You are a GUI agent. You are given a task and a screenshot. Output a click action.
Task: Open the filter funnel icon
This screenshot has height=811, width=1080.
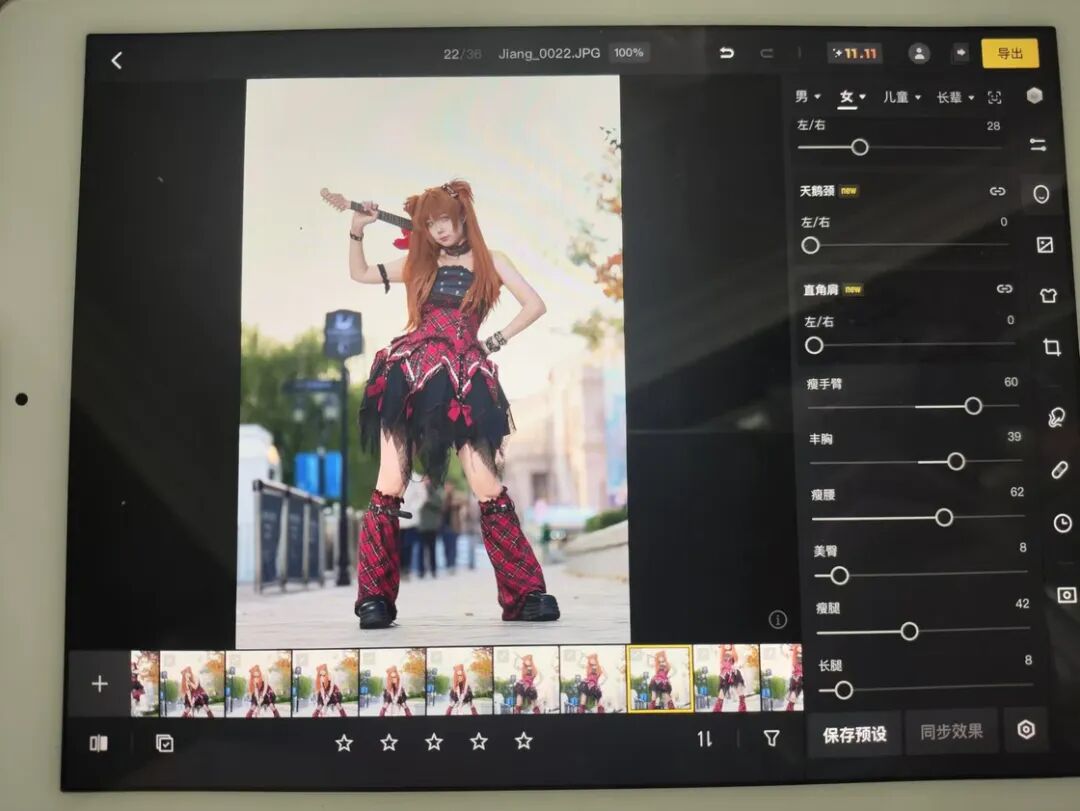pos(771,739)
